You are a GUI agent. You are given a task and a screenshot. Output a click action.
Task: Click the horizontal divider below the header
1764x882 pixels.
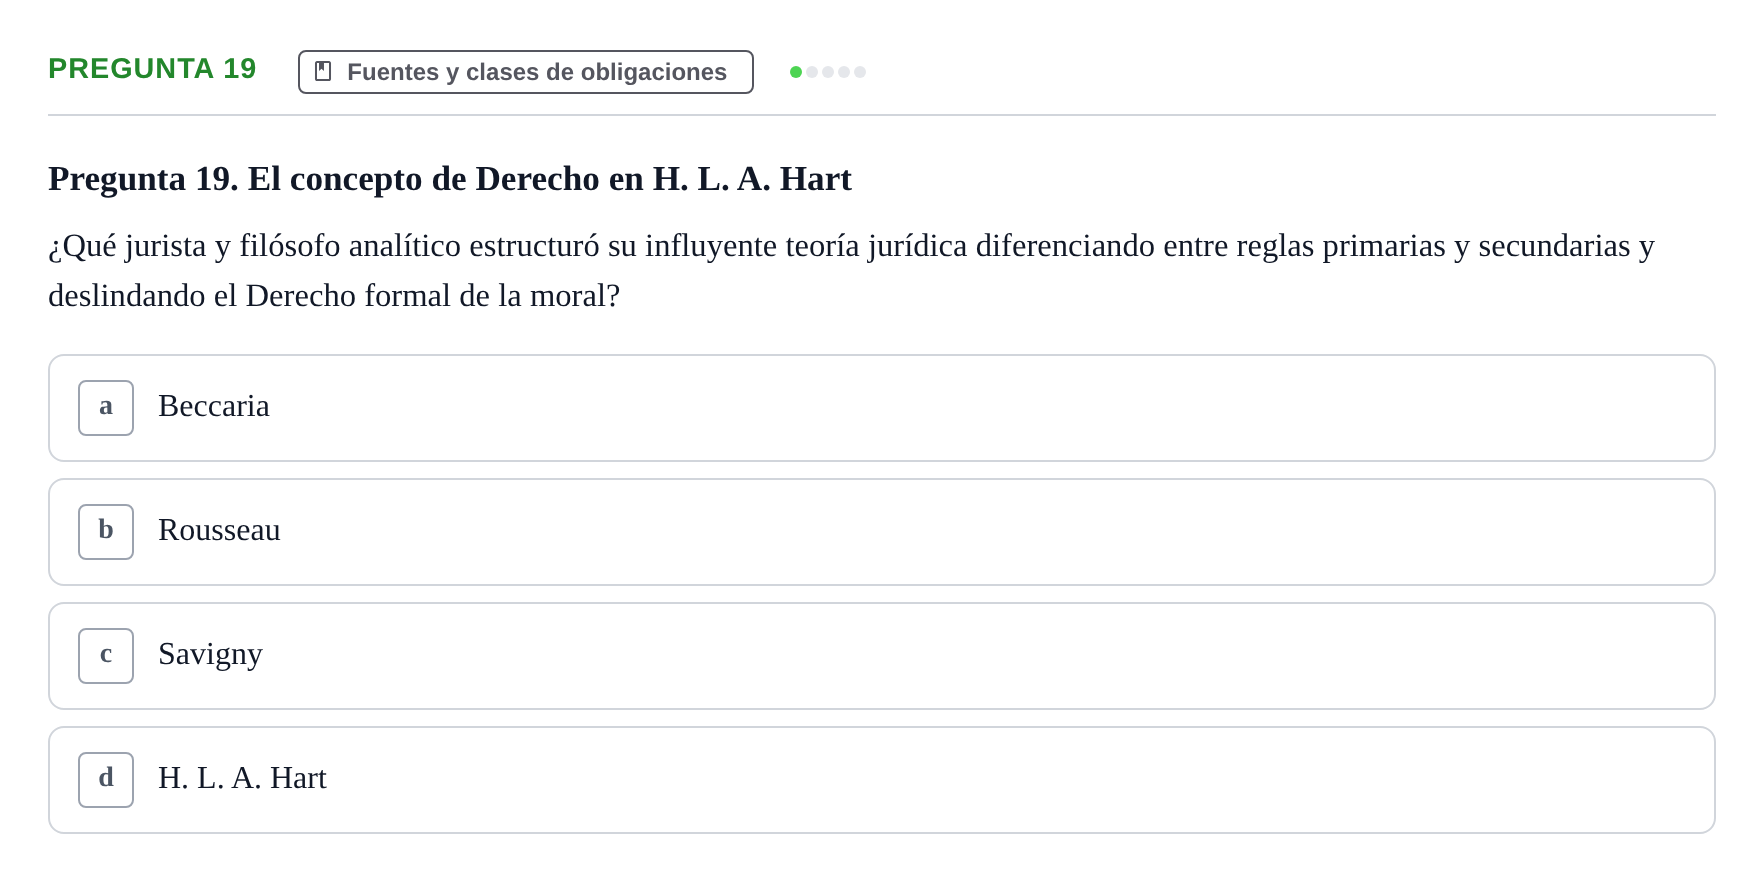pyautogui.click(x=882, y=115)
